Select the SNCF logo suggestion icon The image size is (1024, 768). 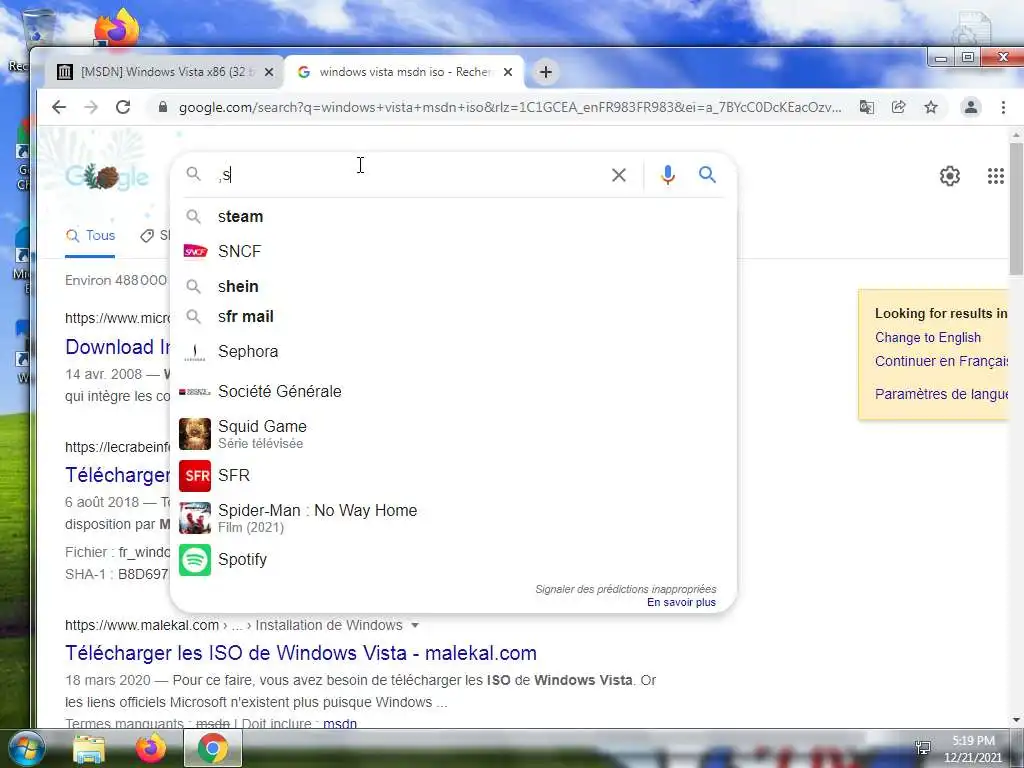[x=195, y=251]
